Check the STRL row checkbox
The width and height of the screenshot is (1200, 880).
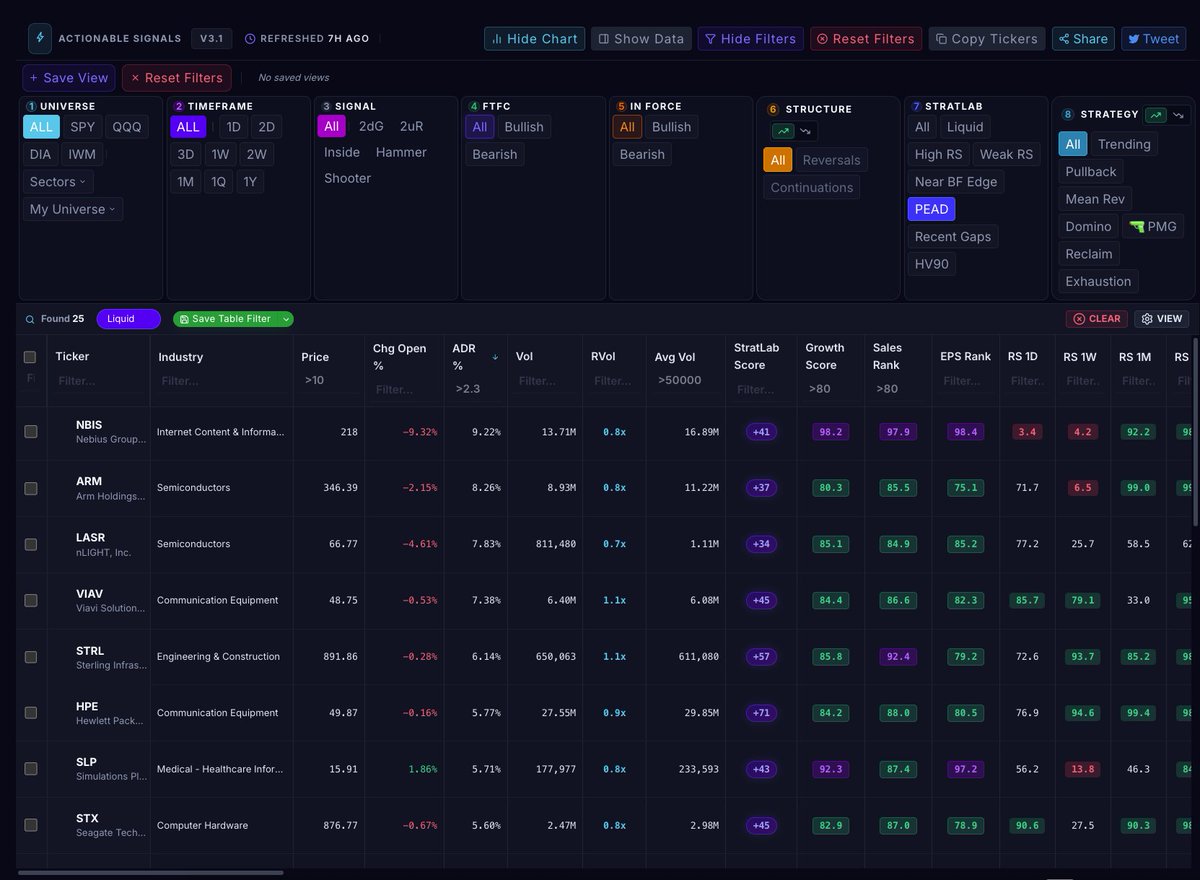31,657
